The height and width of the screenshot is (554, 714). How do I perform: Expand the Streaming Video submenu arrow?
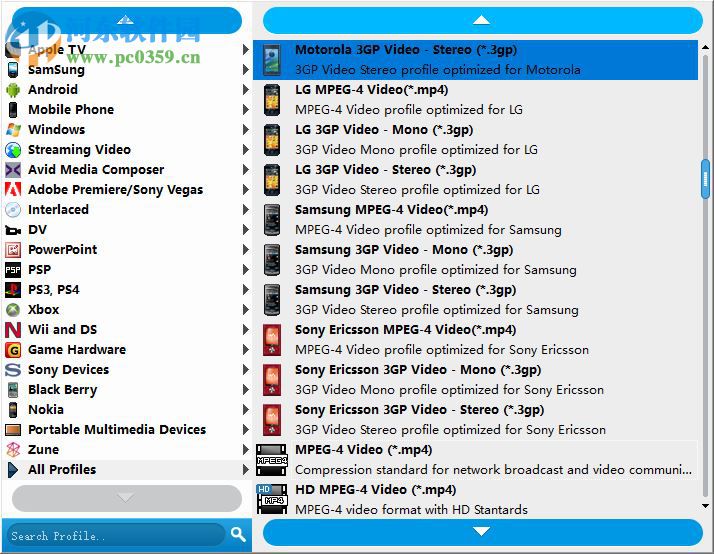245,150
